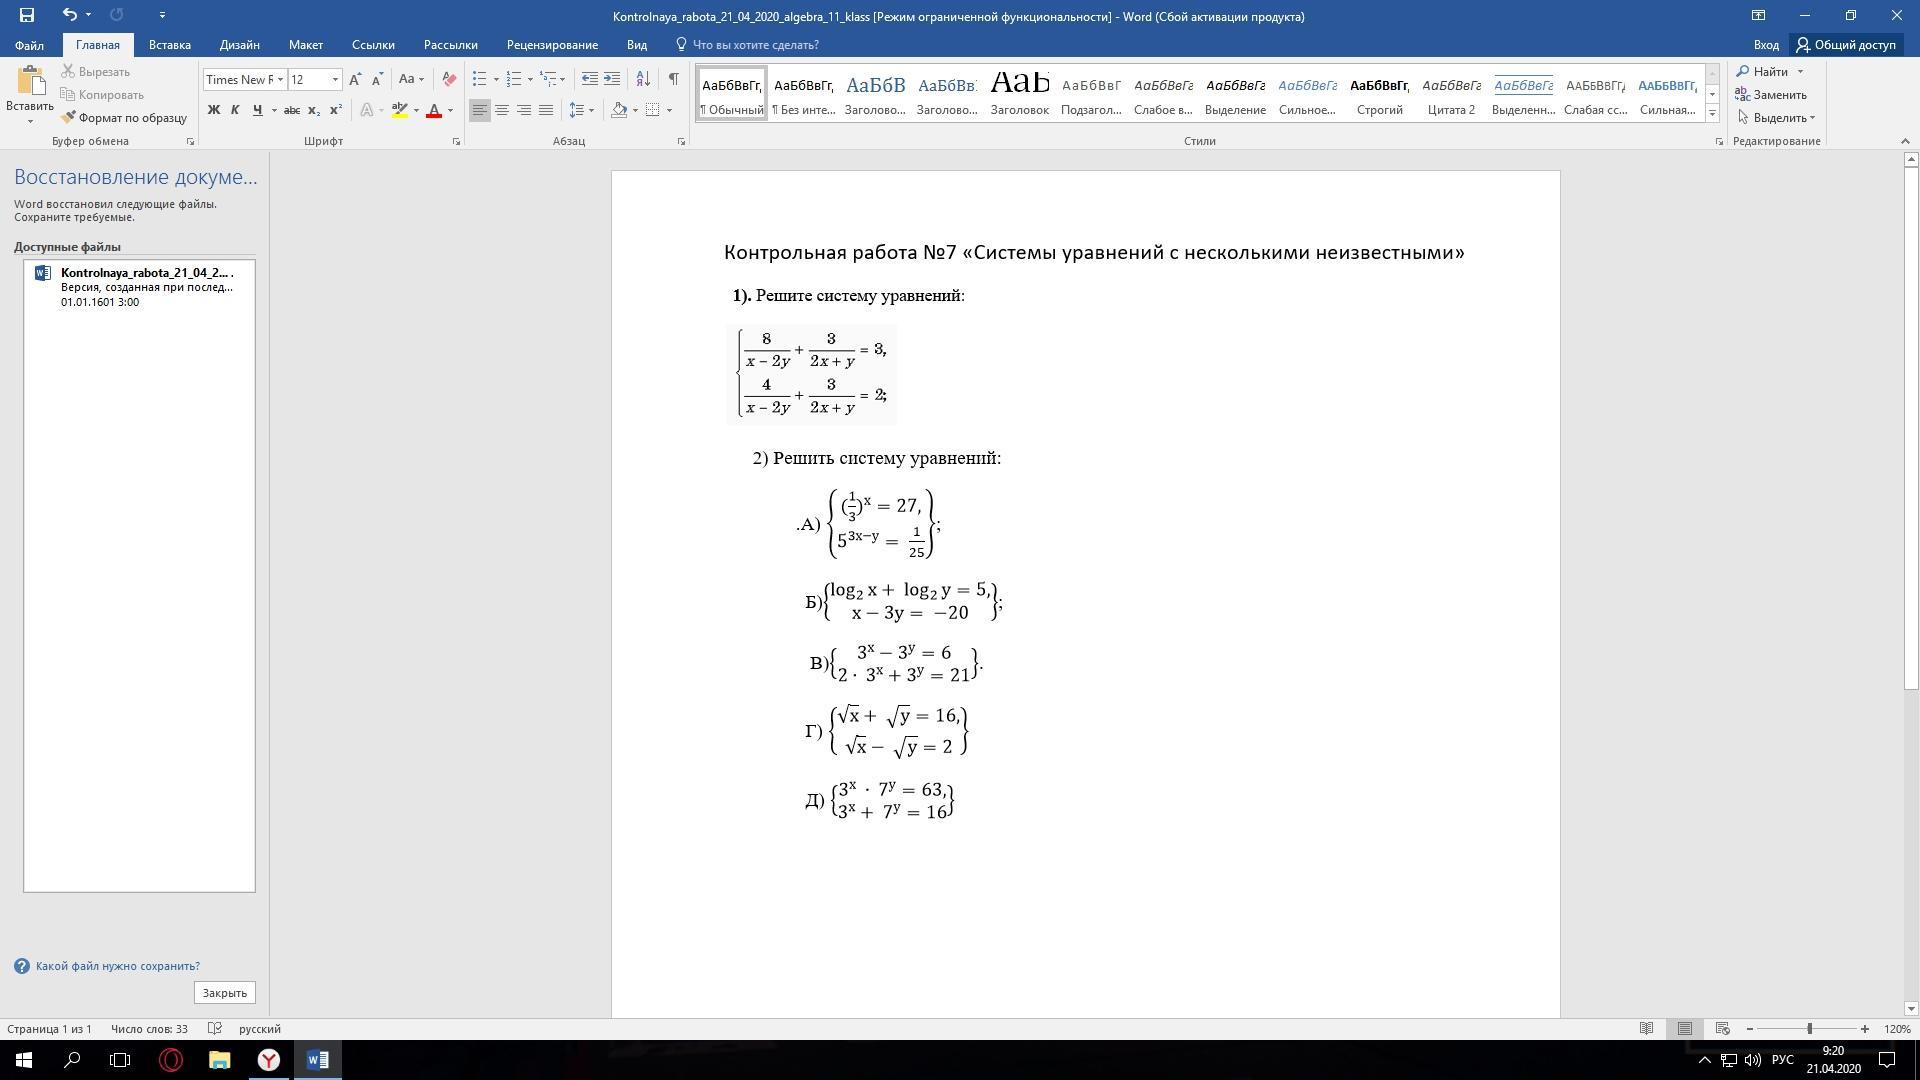This screenshot has width=1920, height=1080.
Task: Toggle underline (Ч) formatting
Action: (x=257, y=110)
